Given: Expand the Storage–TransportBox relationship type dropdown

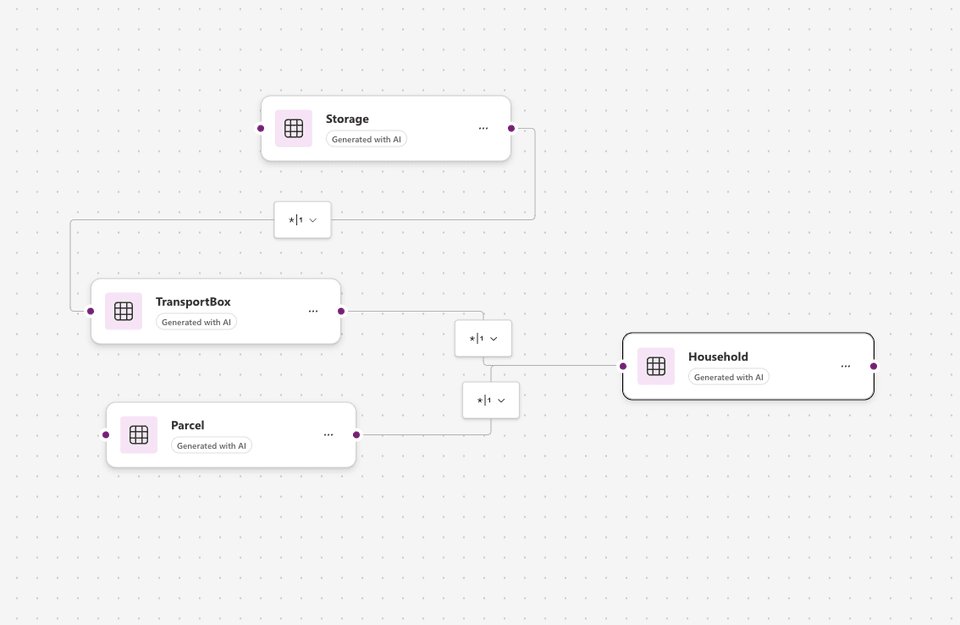Looking at the screenshot, I should click(302, 220).
